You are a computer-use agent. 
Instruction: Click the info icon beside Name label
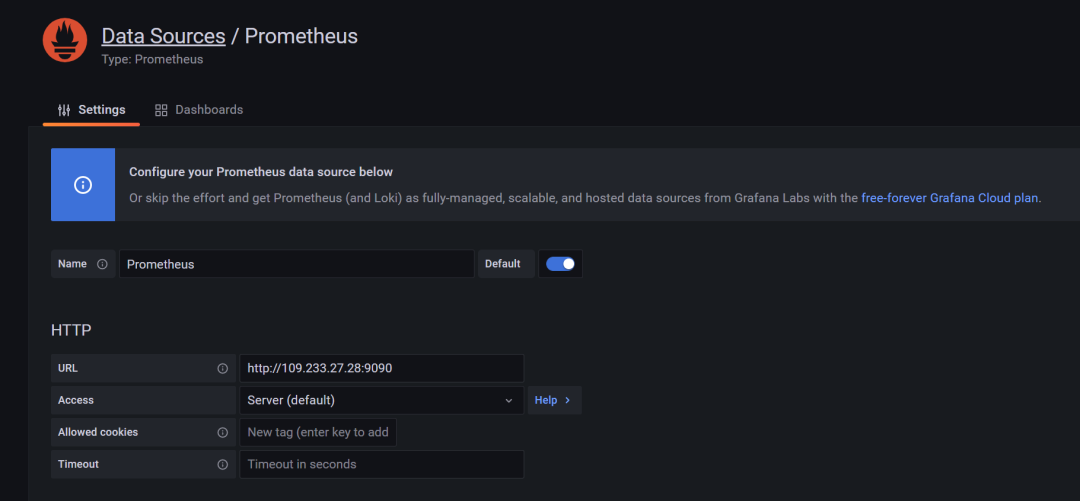pos(102,264)
